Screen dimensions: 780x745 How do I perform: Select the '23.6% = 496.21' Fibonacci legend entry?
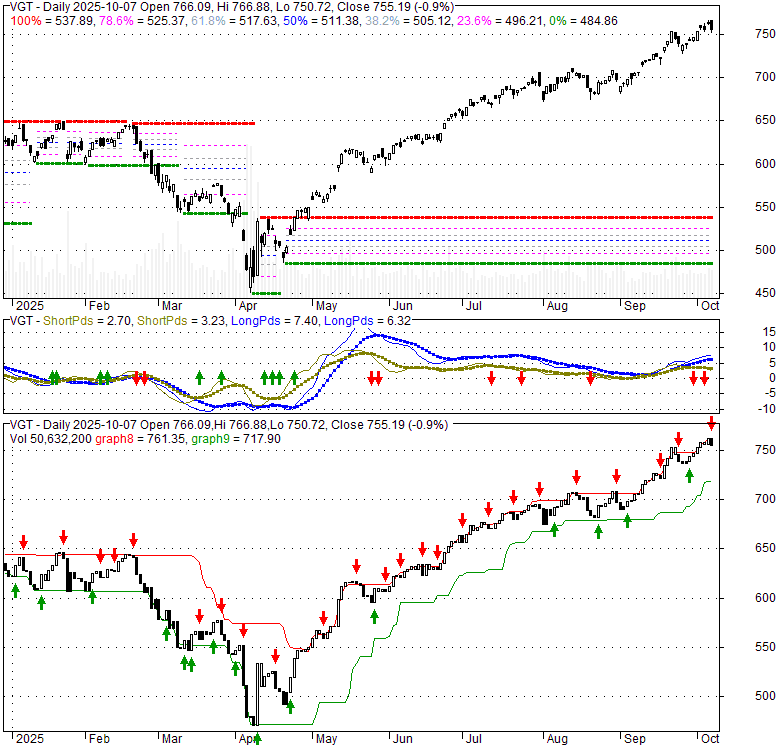(x=500, y=21)
